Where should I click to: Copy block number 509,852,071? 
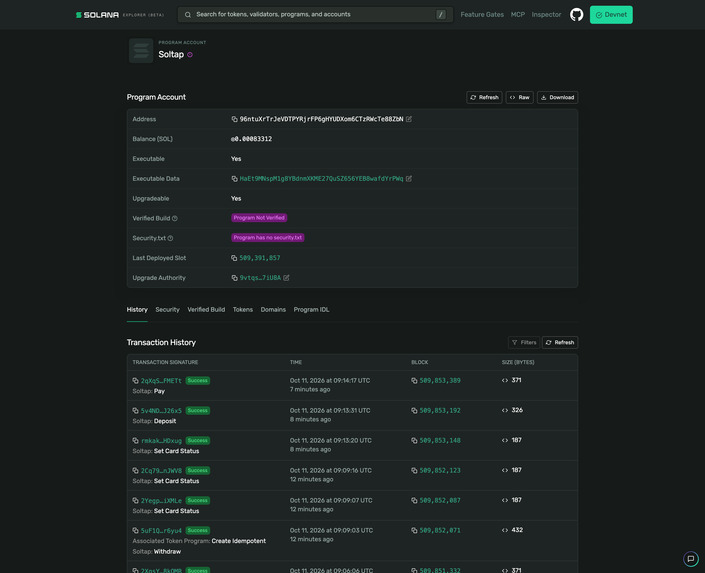[414, 531]
